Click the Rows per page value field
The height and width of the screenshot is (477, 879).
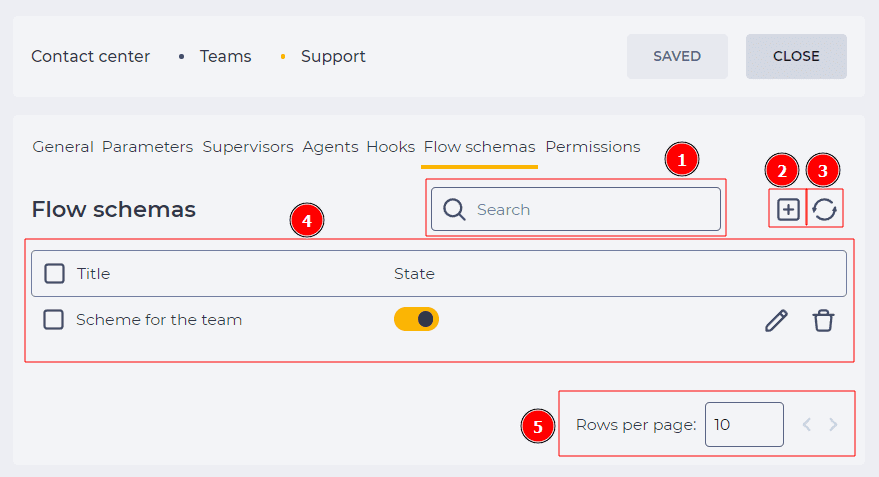(x=744, y=424)
